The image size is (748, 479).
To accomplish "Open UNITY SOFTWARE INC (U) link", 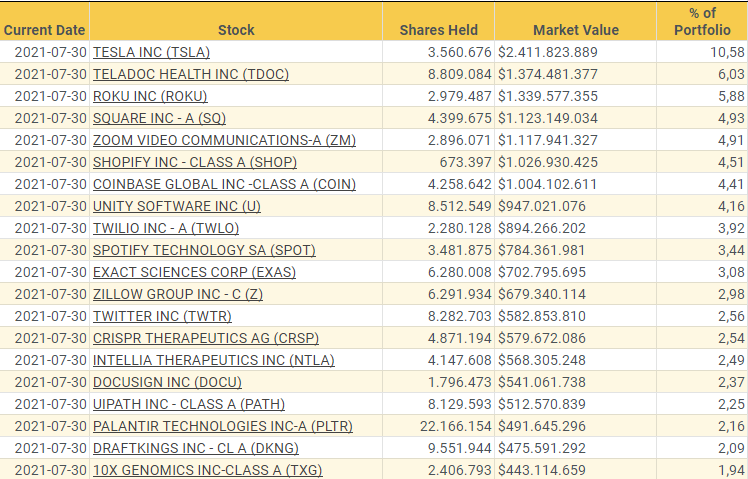I will 177,206.
